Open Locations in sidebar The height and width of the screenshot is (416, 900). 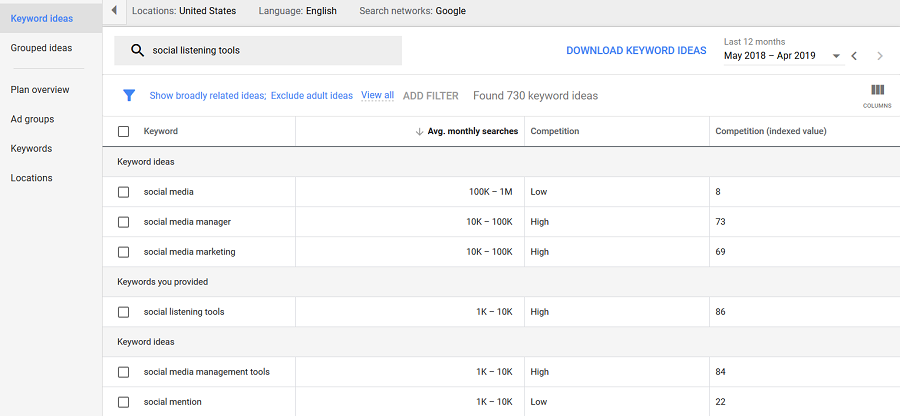pos(31,178)
